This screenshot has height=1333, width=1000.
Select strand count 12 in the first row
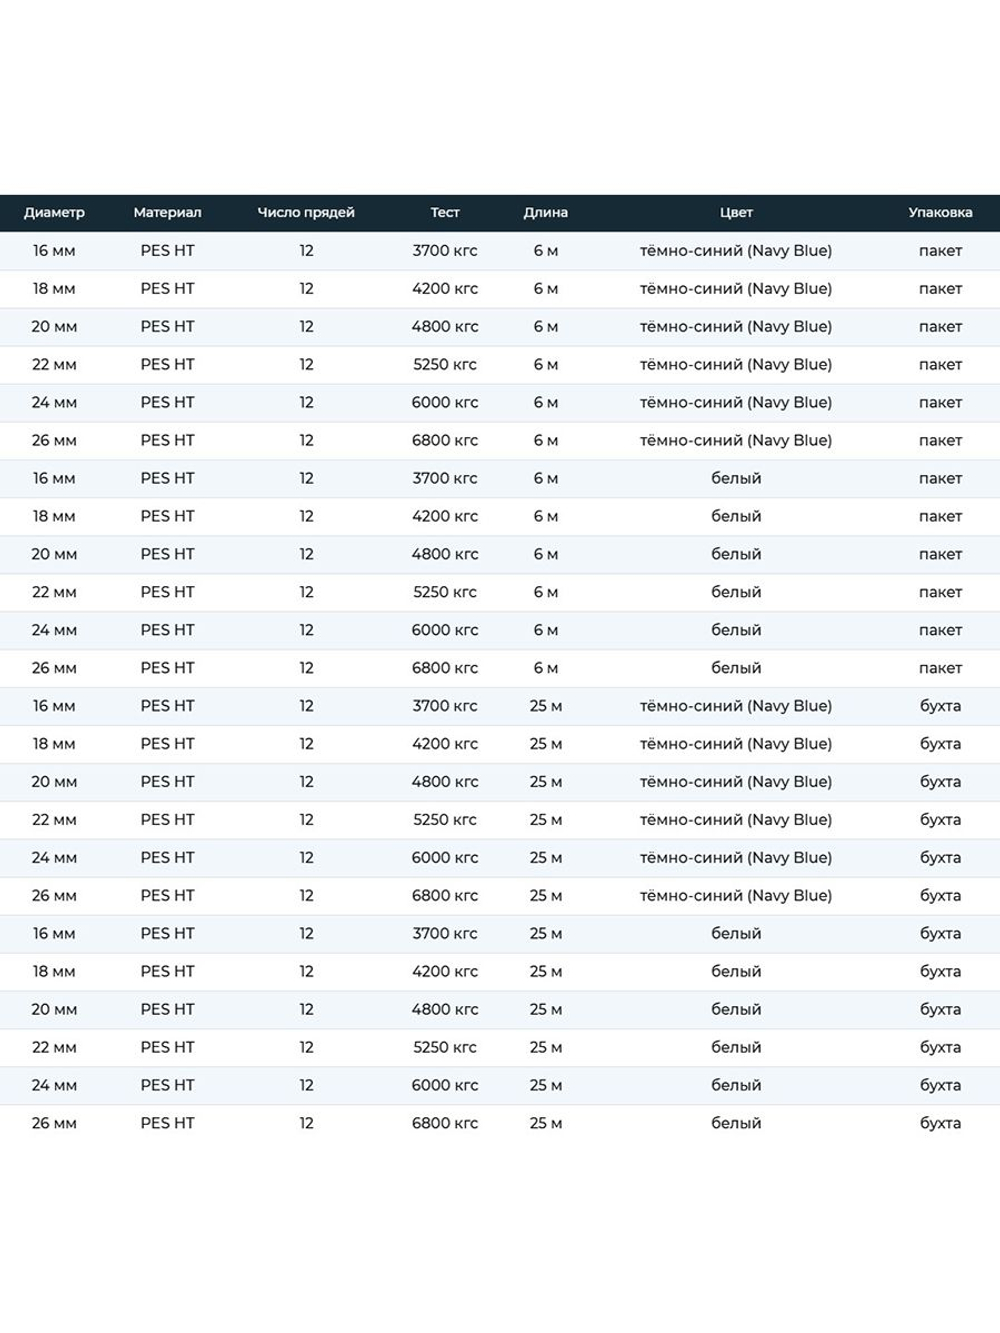[x=306, y=250]
